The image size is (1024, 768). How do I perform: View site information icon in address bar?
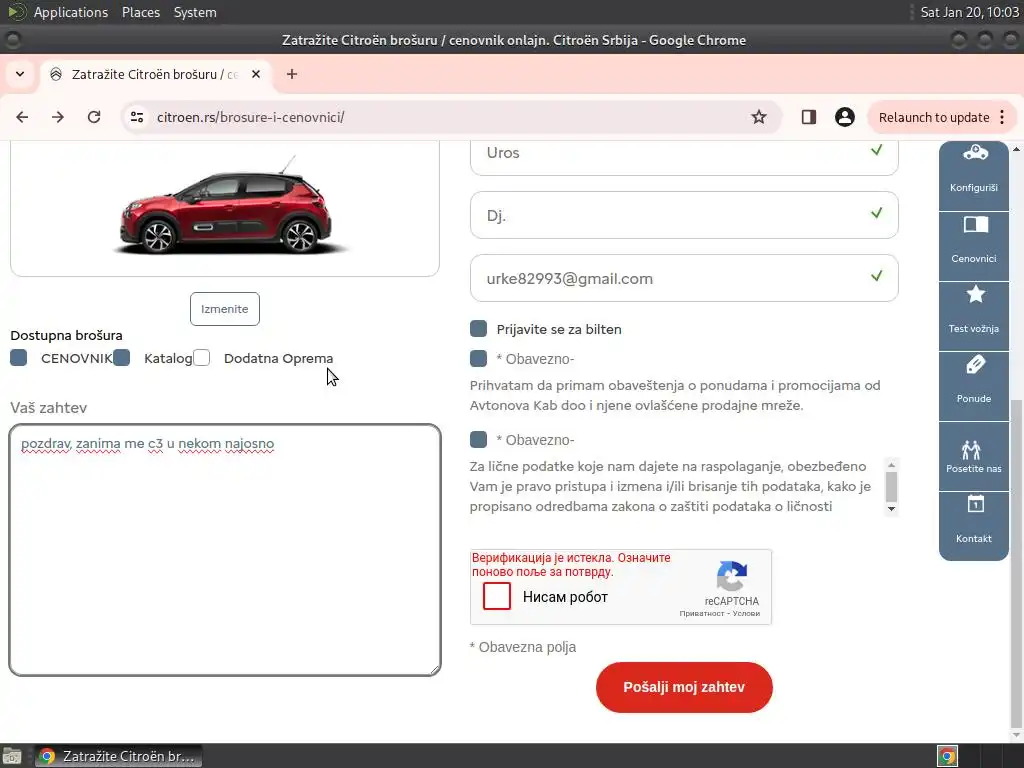click(x=137, y=117)
